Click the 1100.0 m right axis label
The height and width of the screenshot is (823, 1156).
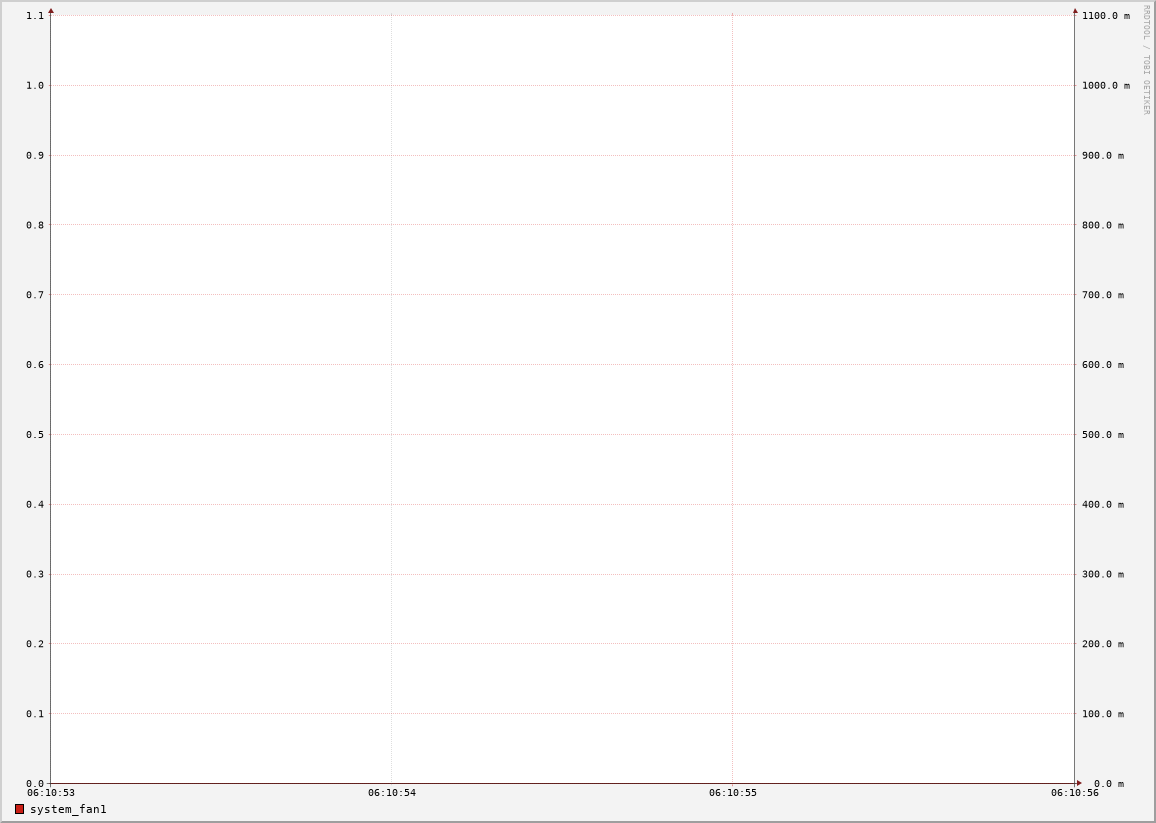[1105, 16]
